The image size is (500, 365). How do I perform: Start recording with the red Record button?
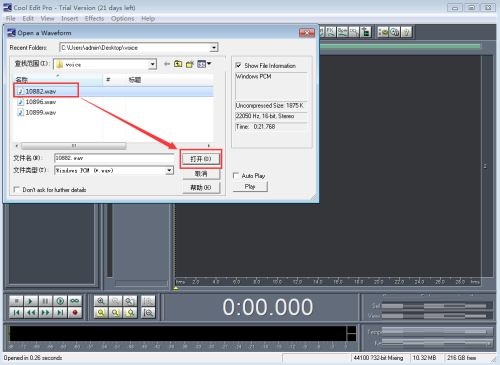(75, 313)
